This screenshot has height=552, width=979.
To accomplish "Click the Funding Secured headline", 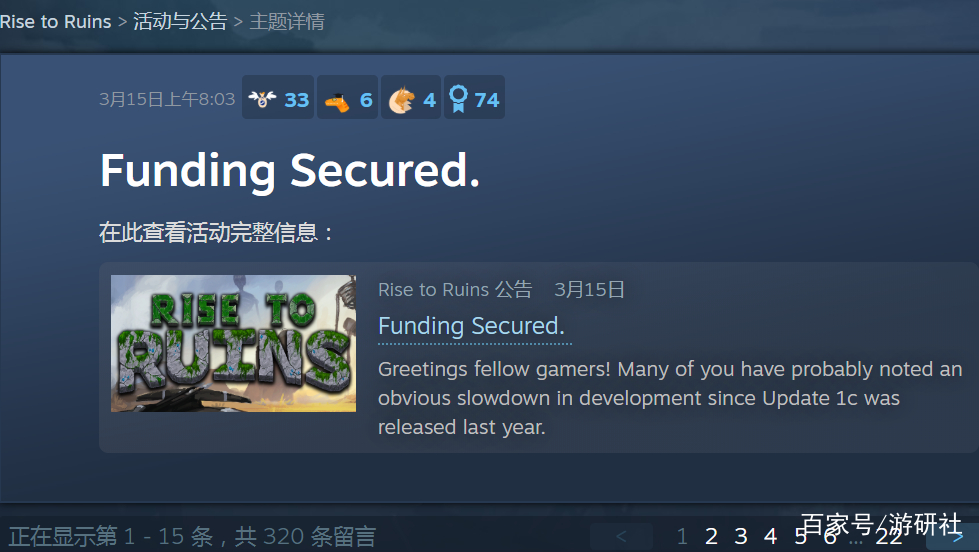I will 290,170.
